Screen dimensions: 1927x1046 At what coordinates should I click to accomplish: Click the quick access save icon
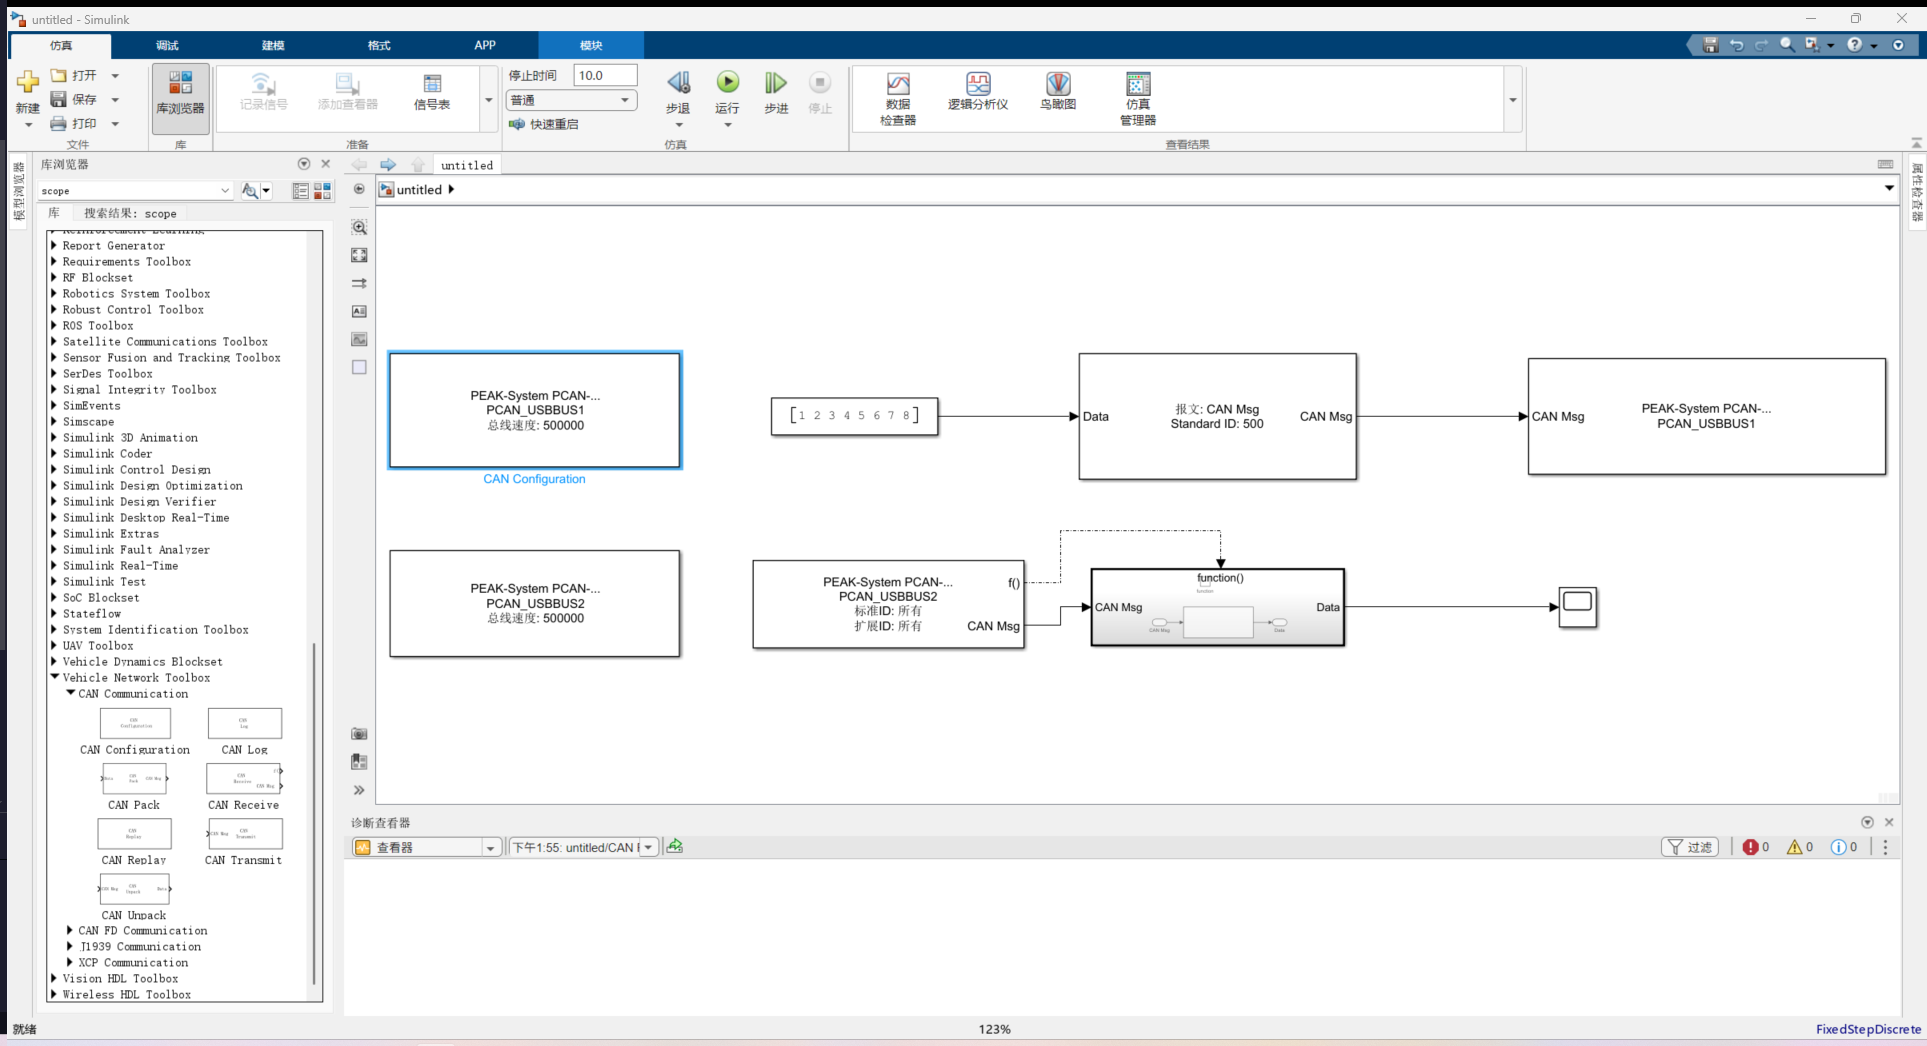tap(1711, 45)
